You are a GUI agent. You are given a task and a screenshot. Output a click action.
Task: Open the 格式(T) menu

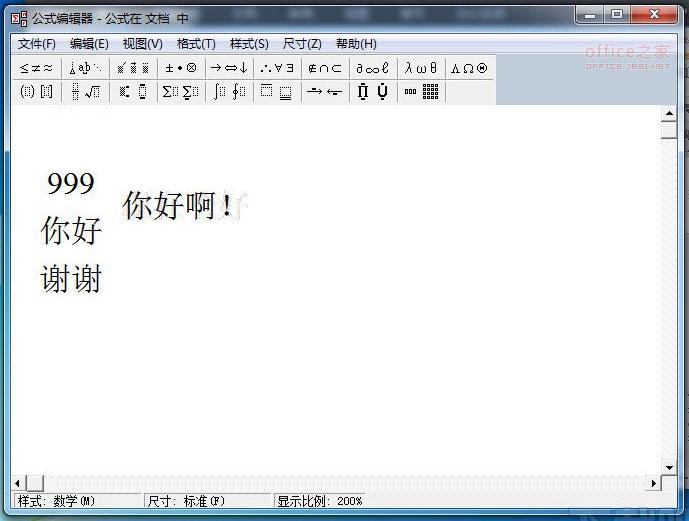(x=196, y=44)
